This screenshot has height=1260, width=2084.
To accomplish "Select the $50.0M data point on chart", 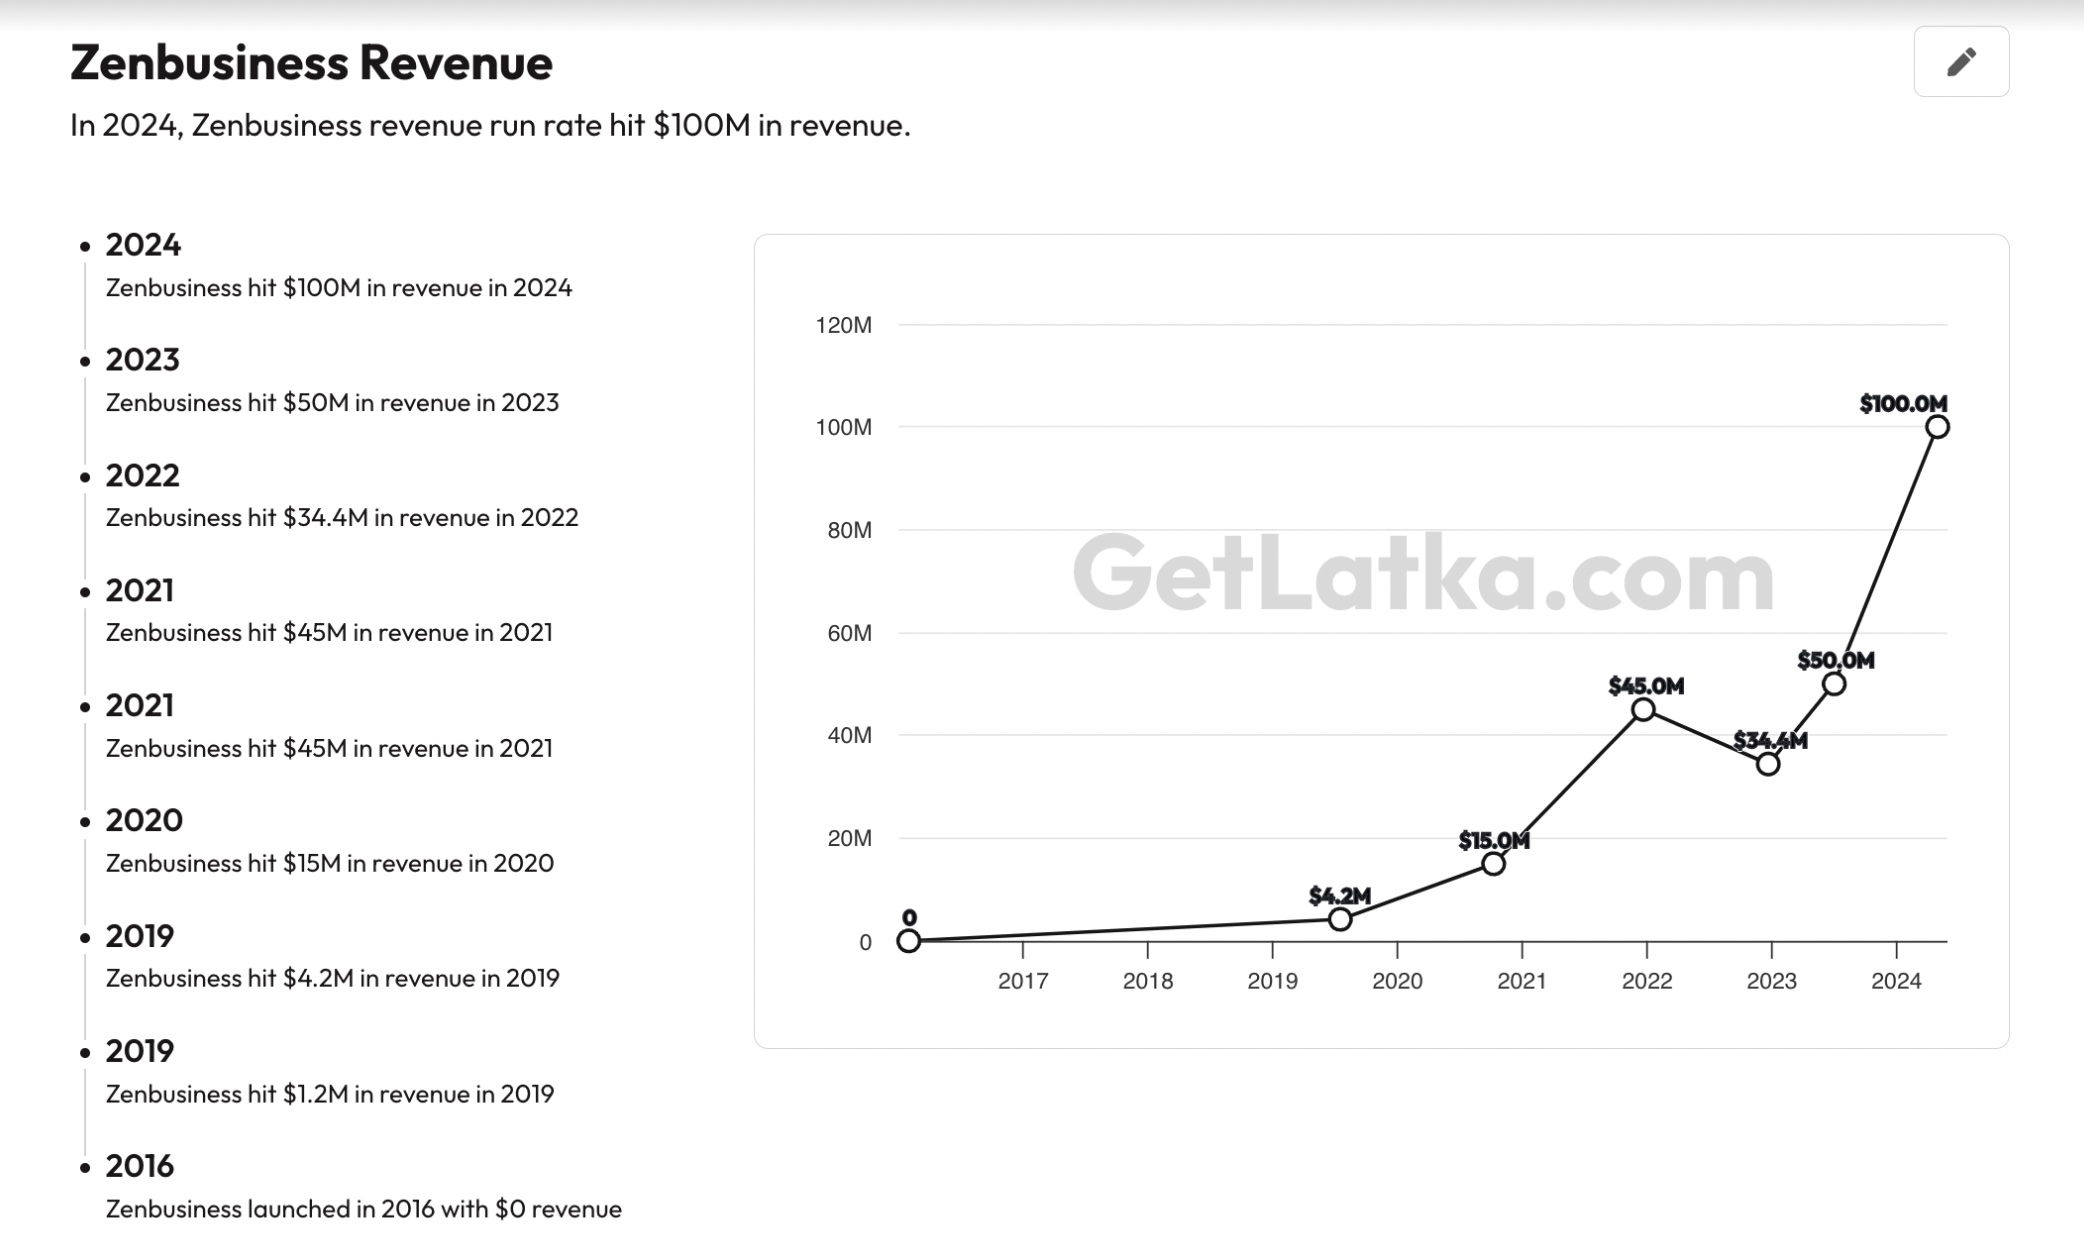I will point(1833,684).
